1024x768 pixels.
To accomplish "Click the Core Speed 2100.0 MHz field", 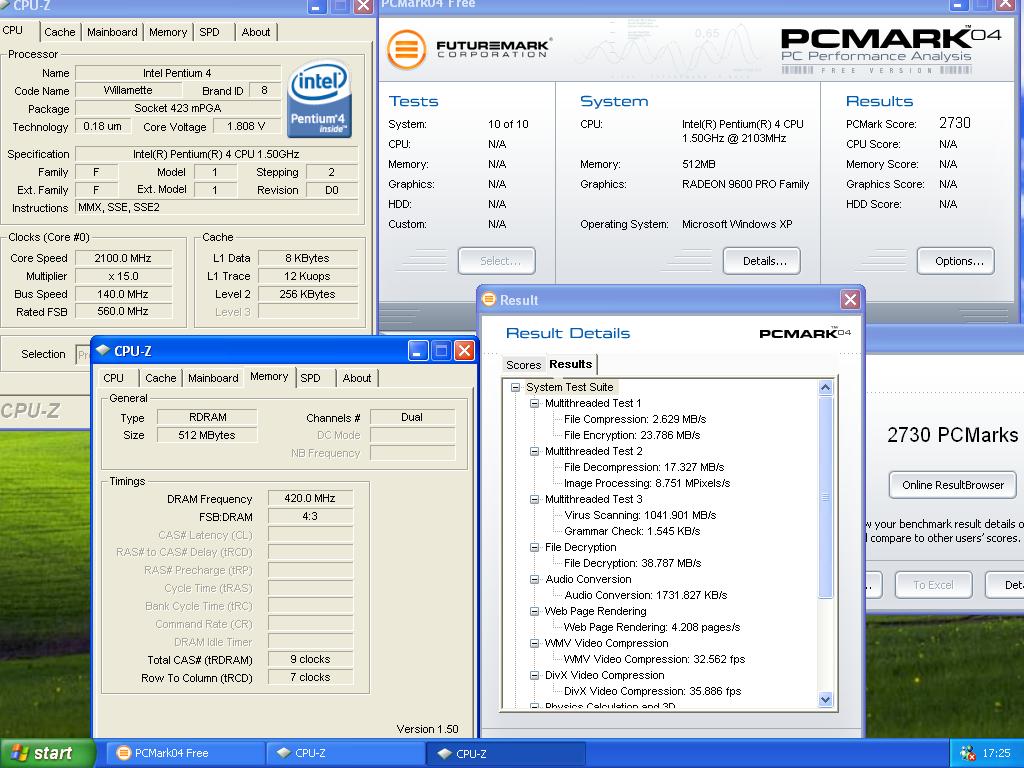I will tap(123, 258).
